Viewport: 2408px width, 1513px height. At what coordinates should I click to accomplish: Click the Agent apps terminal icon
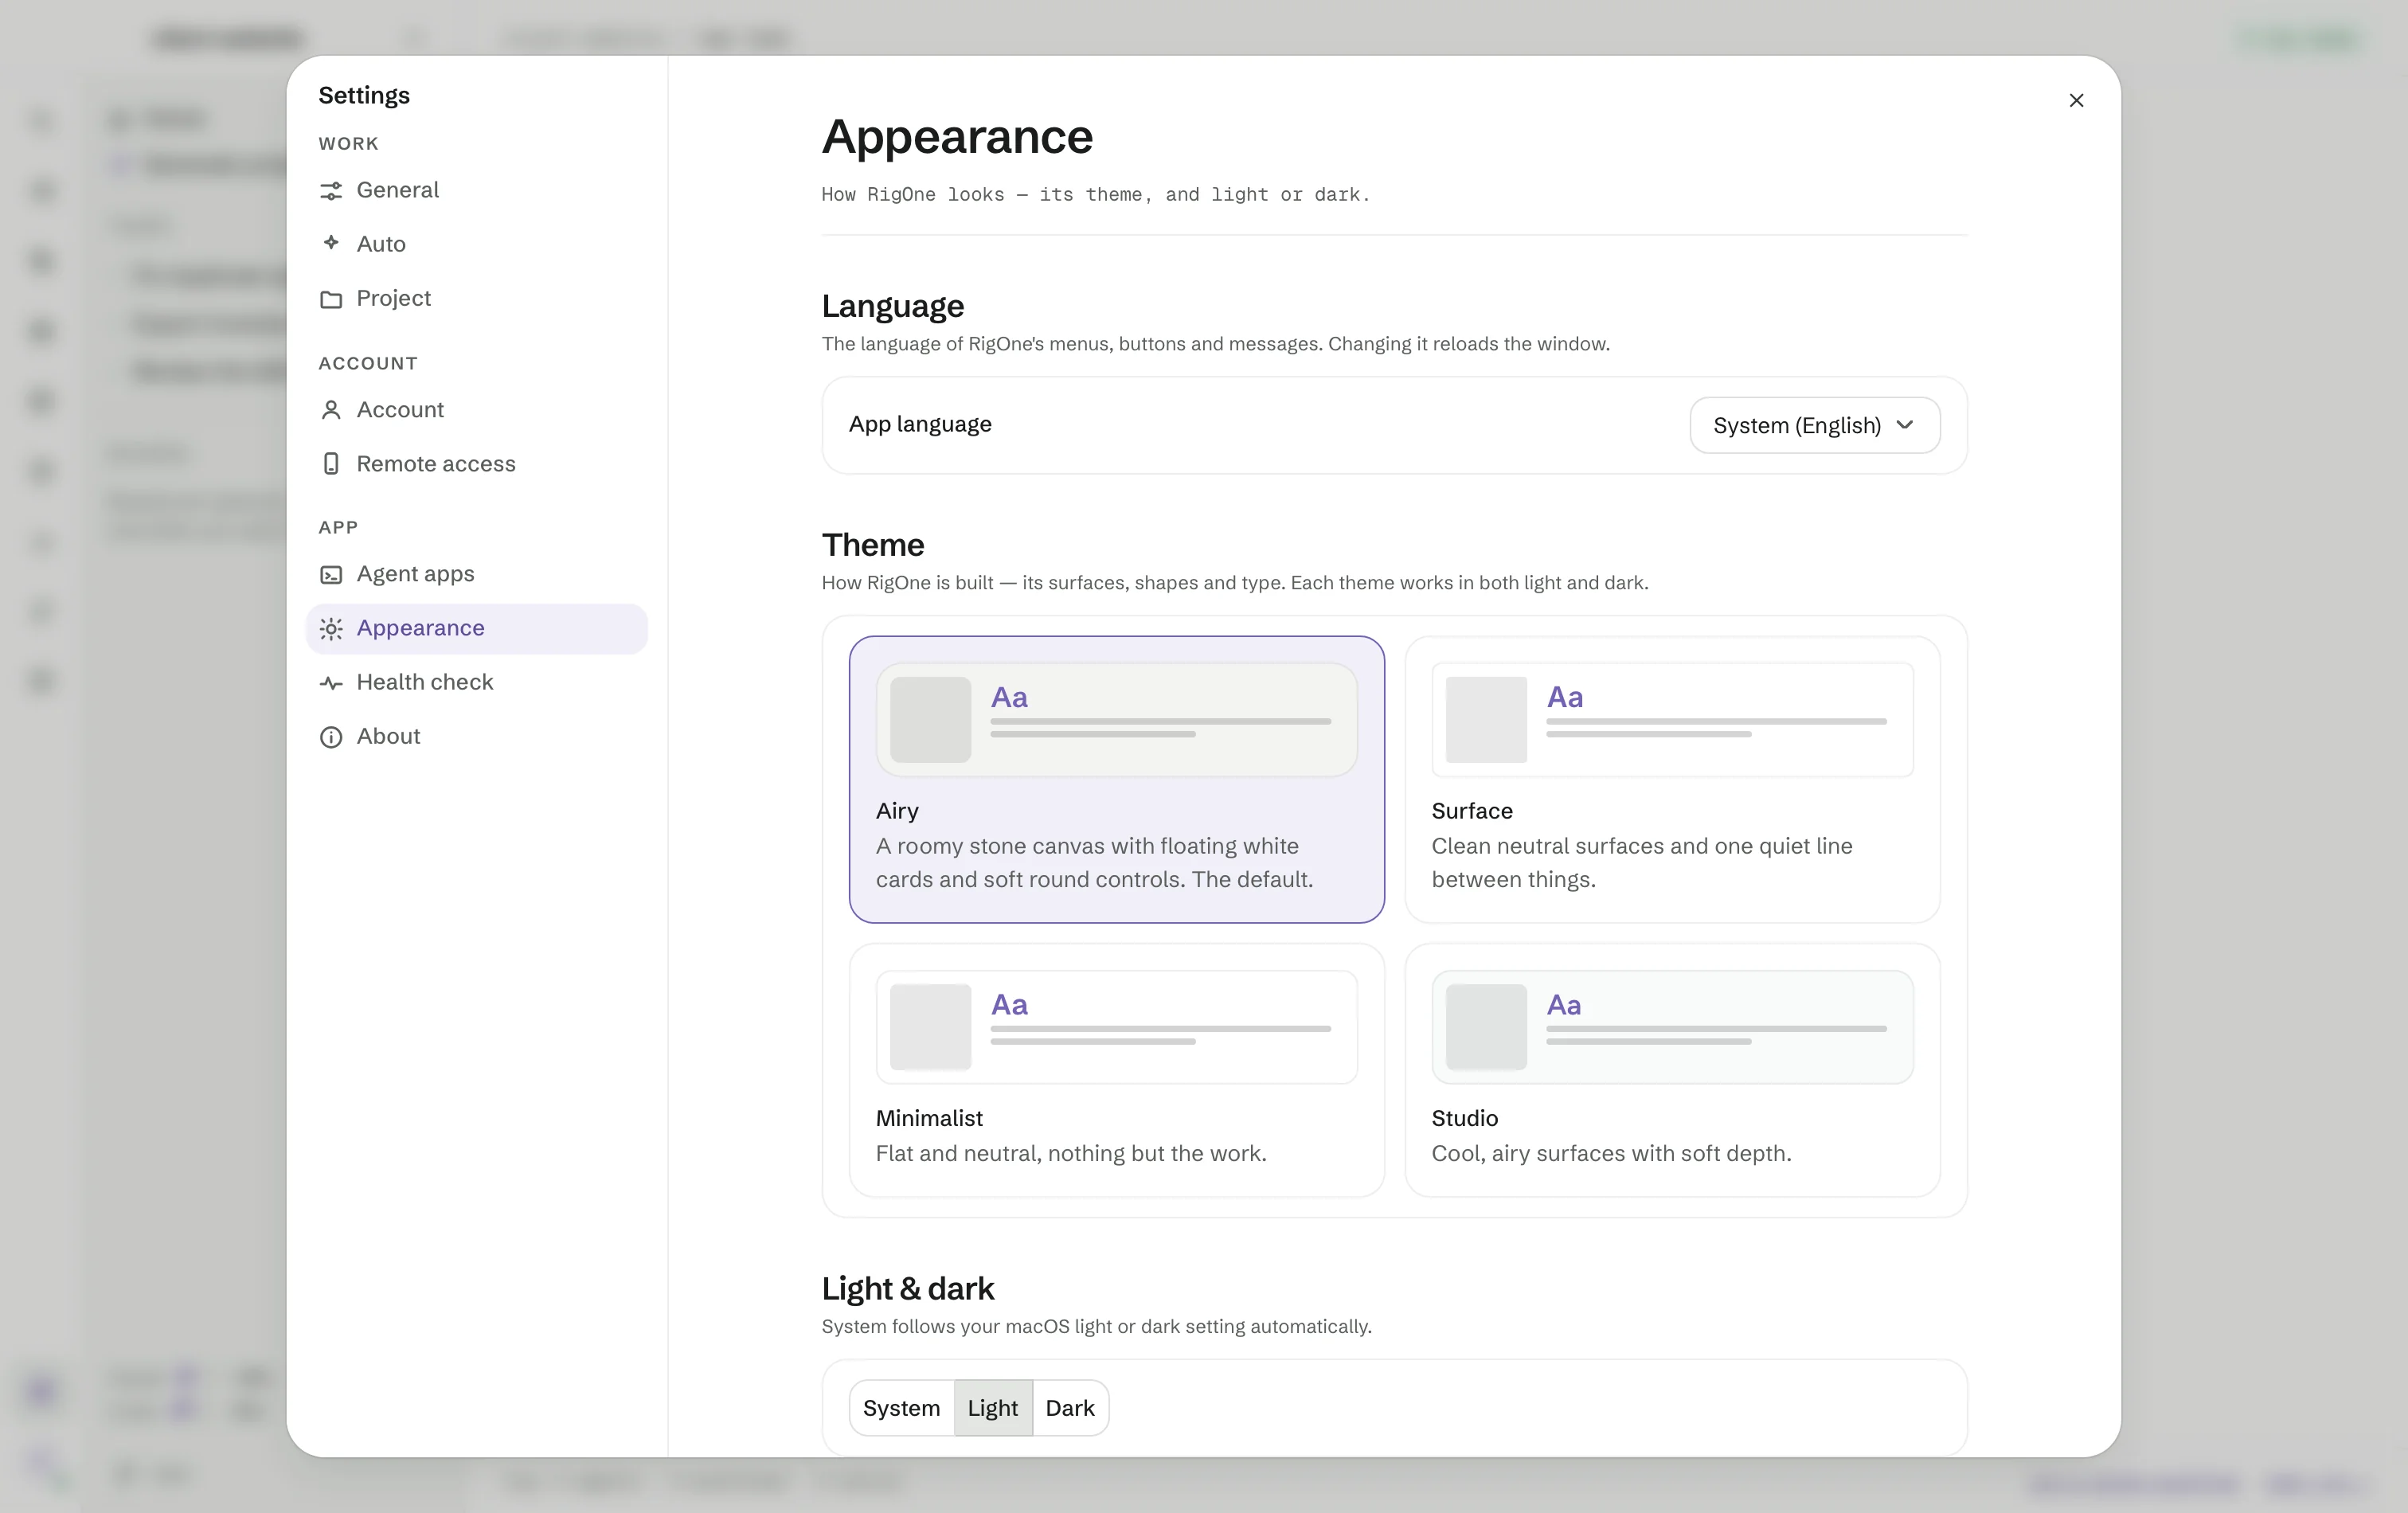point(331,574)
